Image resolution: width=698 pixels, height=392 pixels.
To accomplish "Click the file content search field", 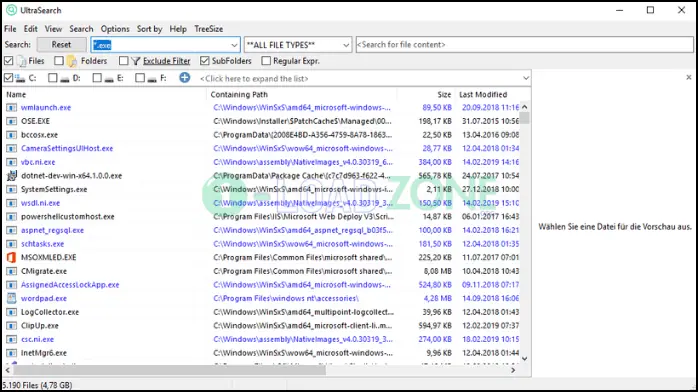I will (524, 44).
